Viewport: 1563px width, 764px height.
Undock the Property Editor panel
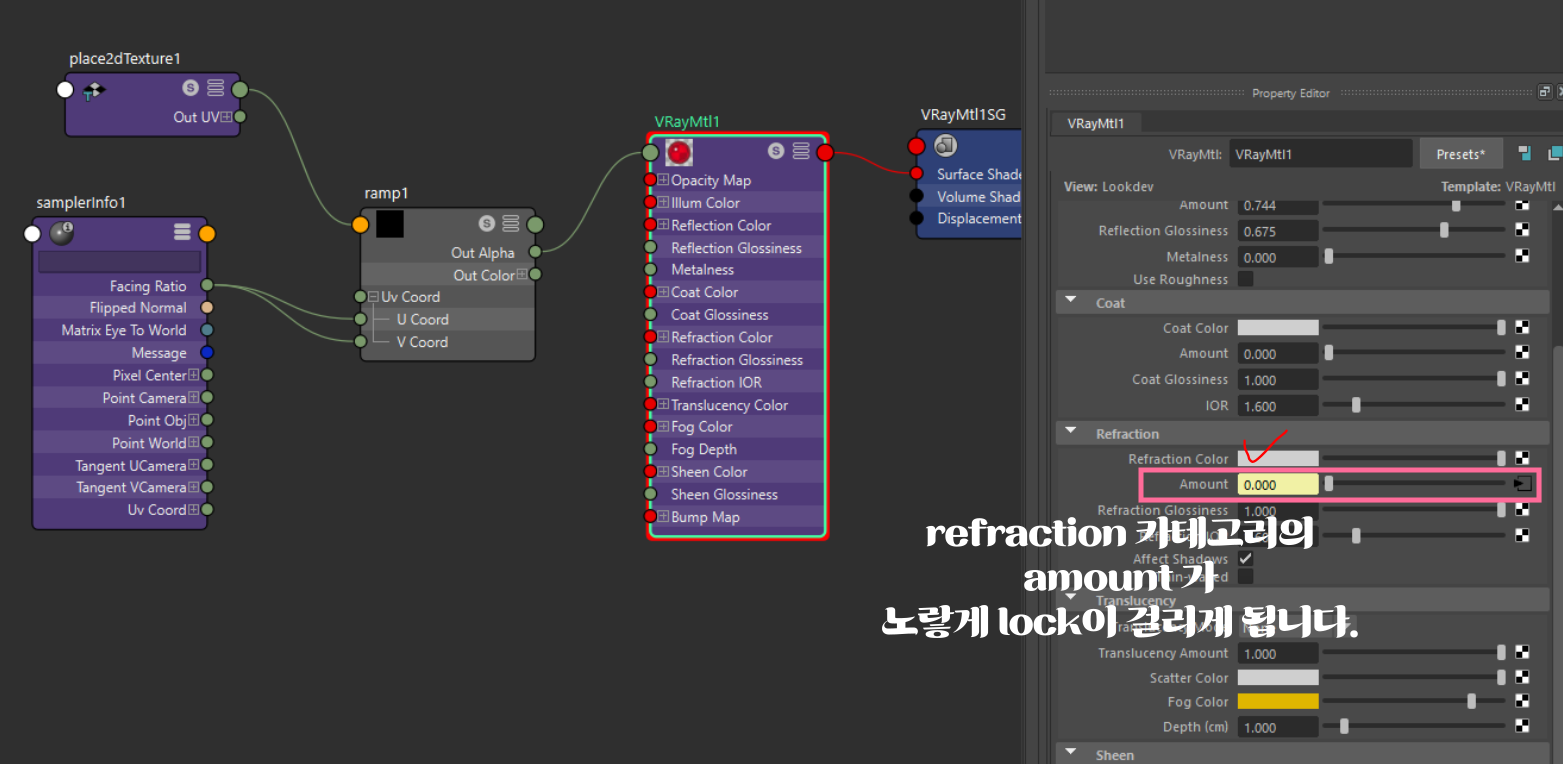1544,92
